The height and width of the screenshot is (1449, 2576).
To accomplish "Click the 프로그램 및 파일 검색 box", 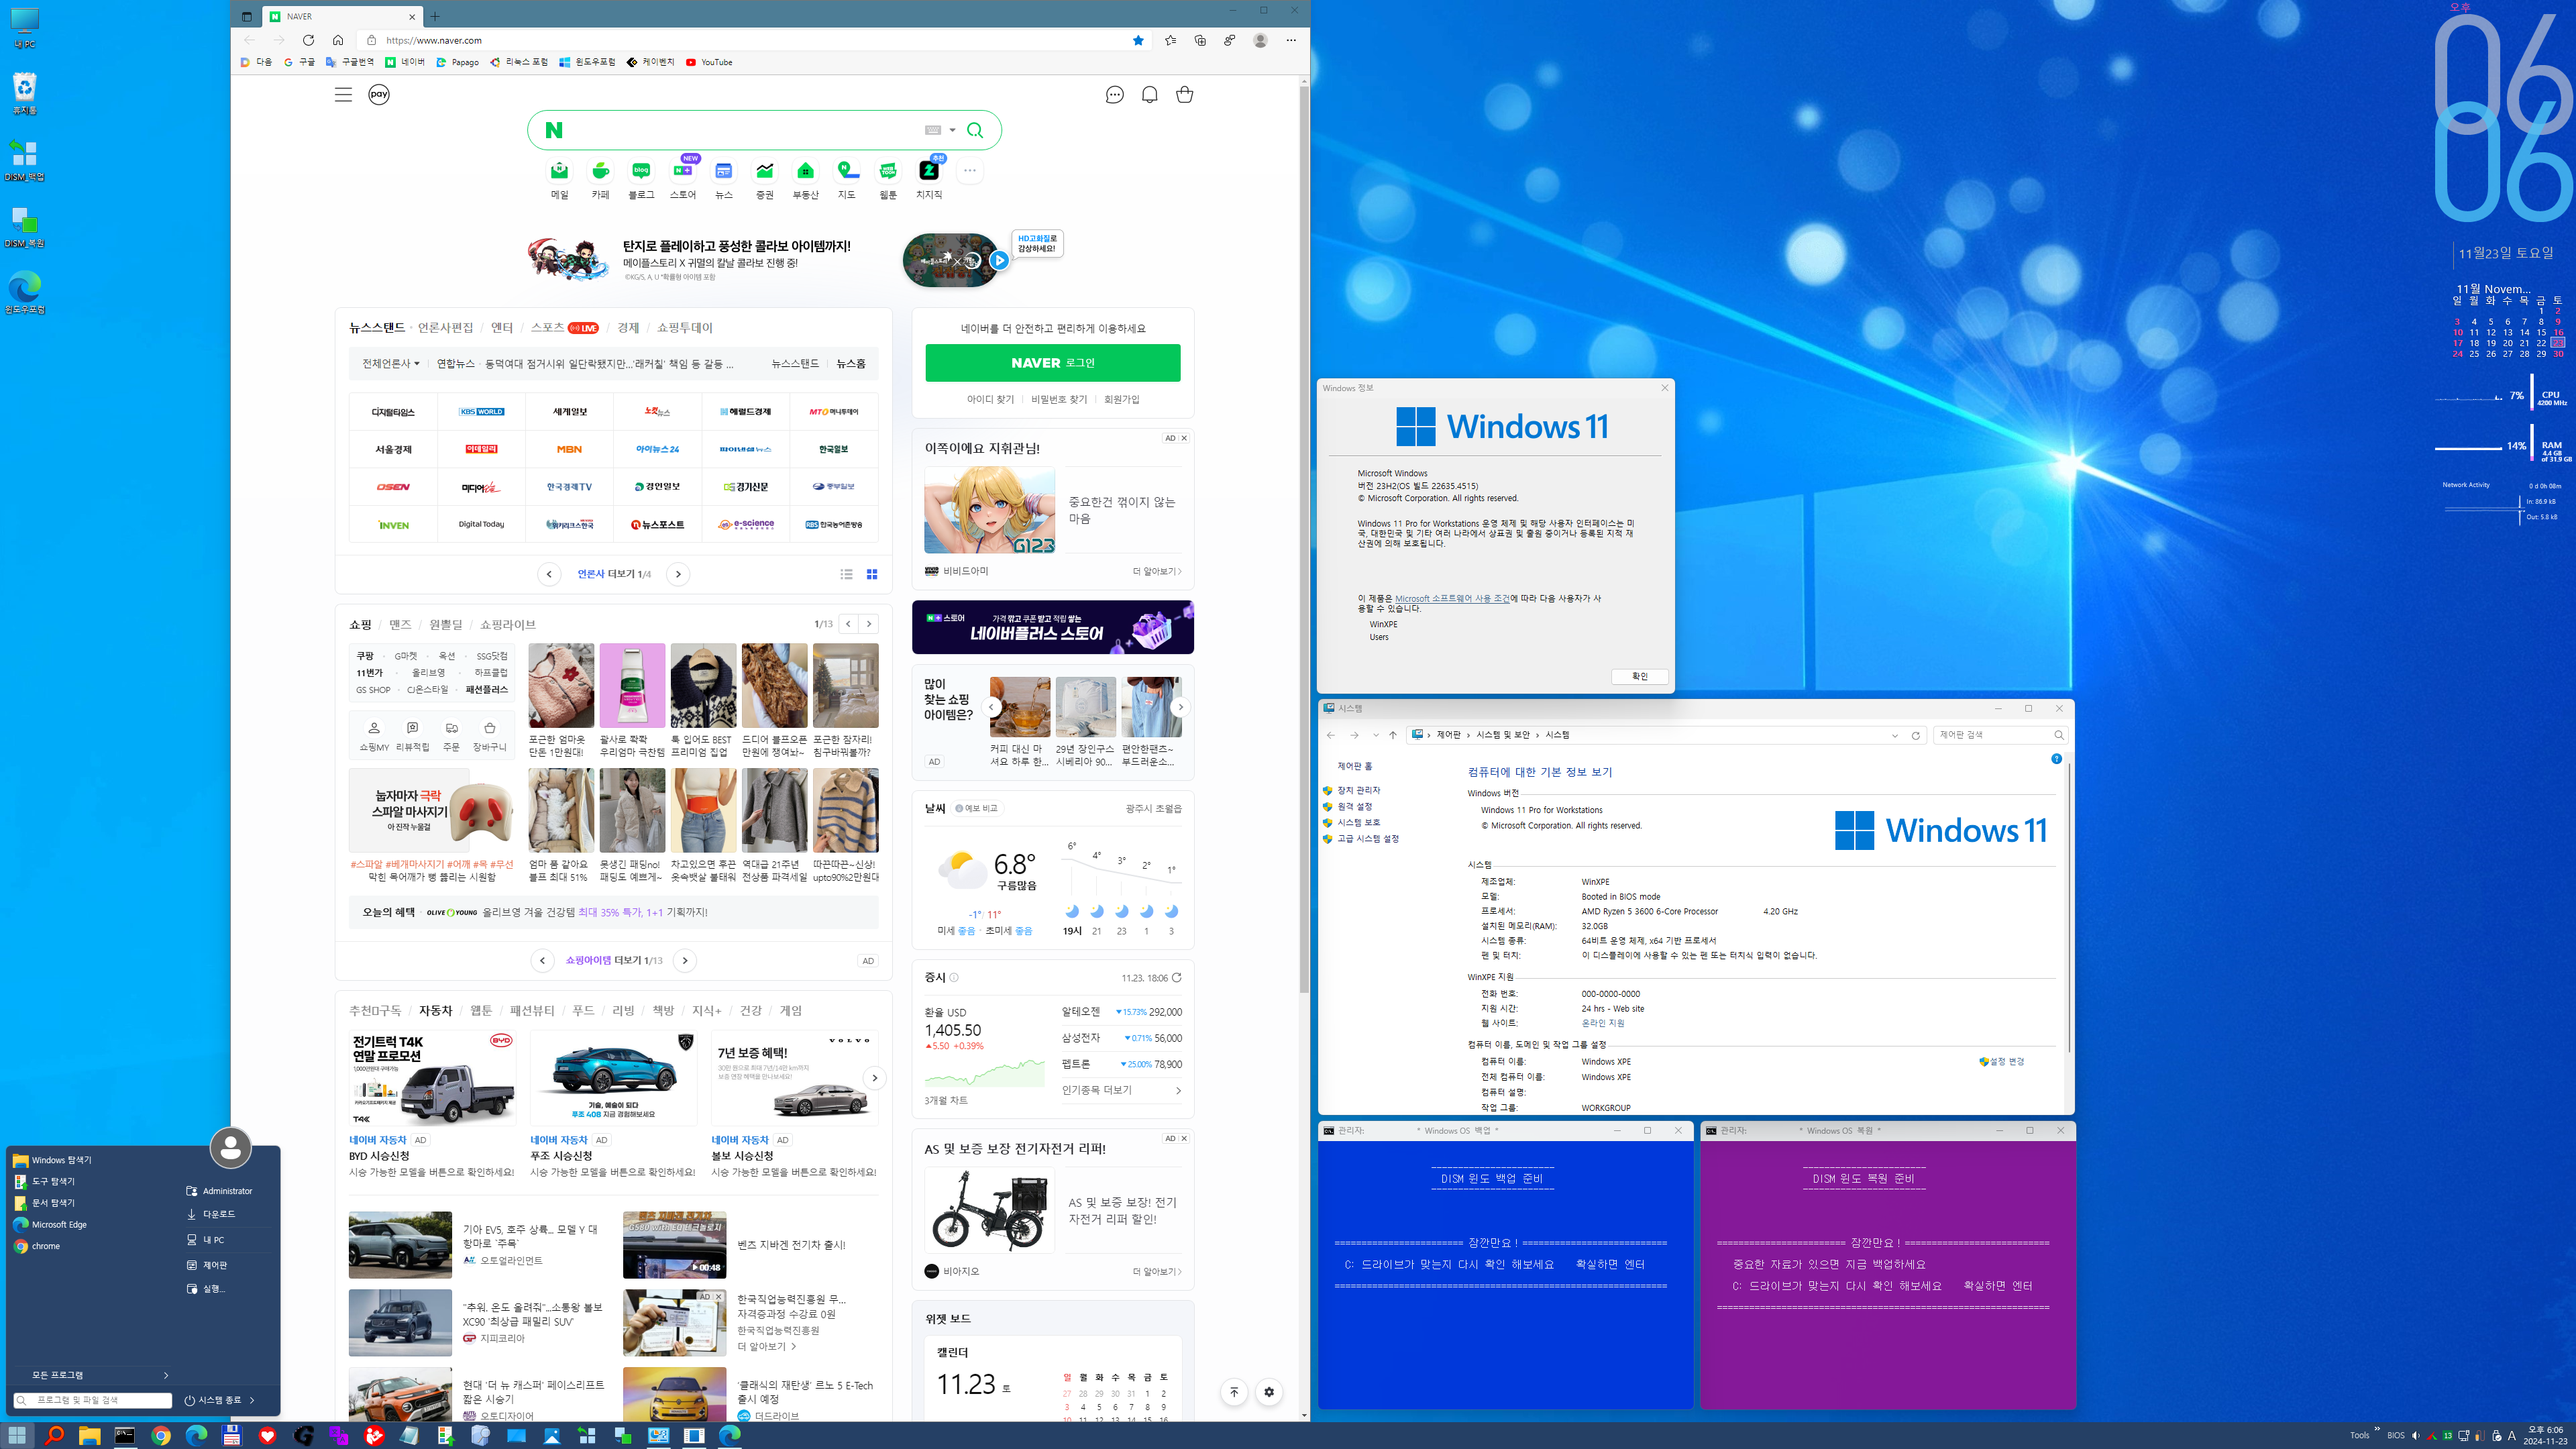I will tap(93, 1400).
